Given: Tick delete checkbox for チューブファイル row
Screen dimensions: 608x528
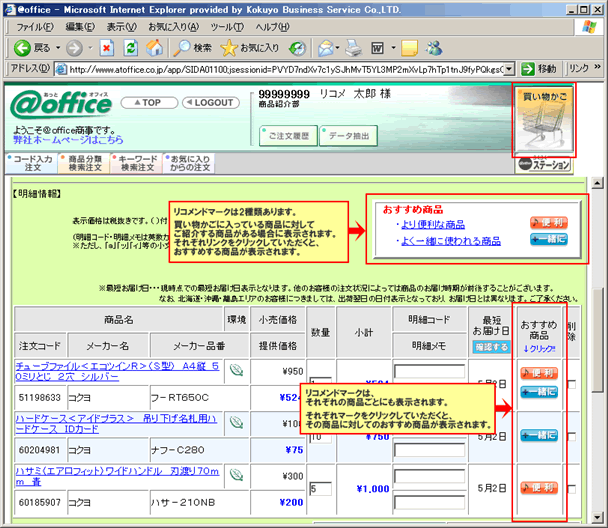Looking at the screenshot, I should point(571,384).
